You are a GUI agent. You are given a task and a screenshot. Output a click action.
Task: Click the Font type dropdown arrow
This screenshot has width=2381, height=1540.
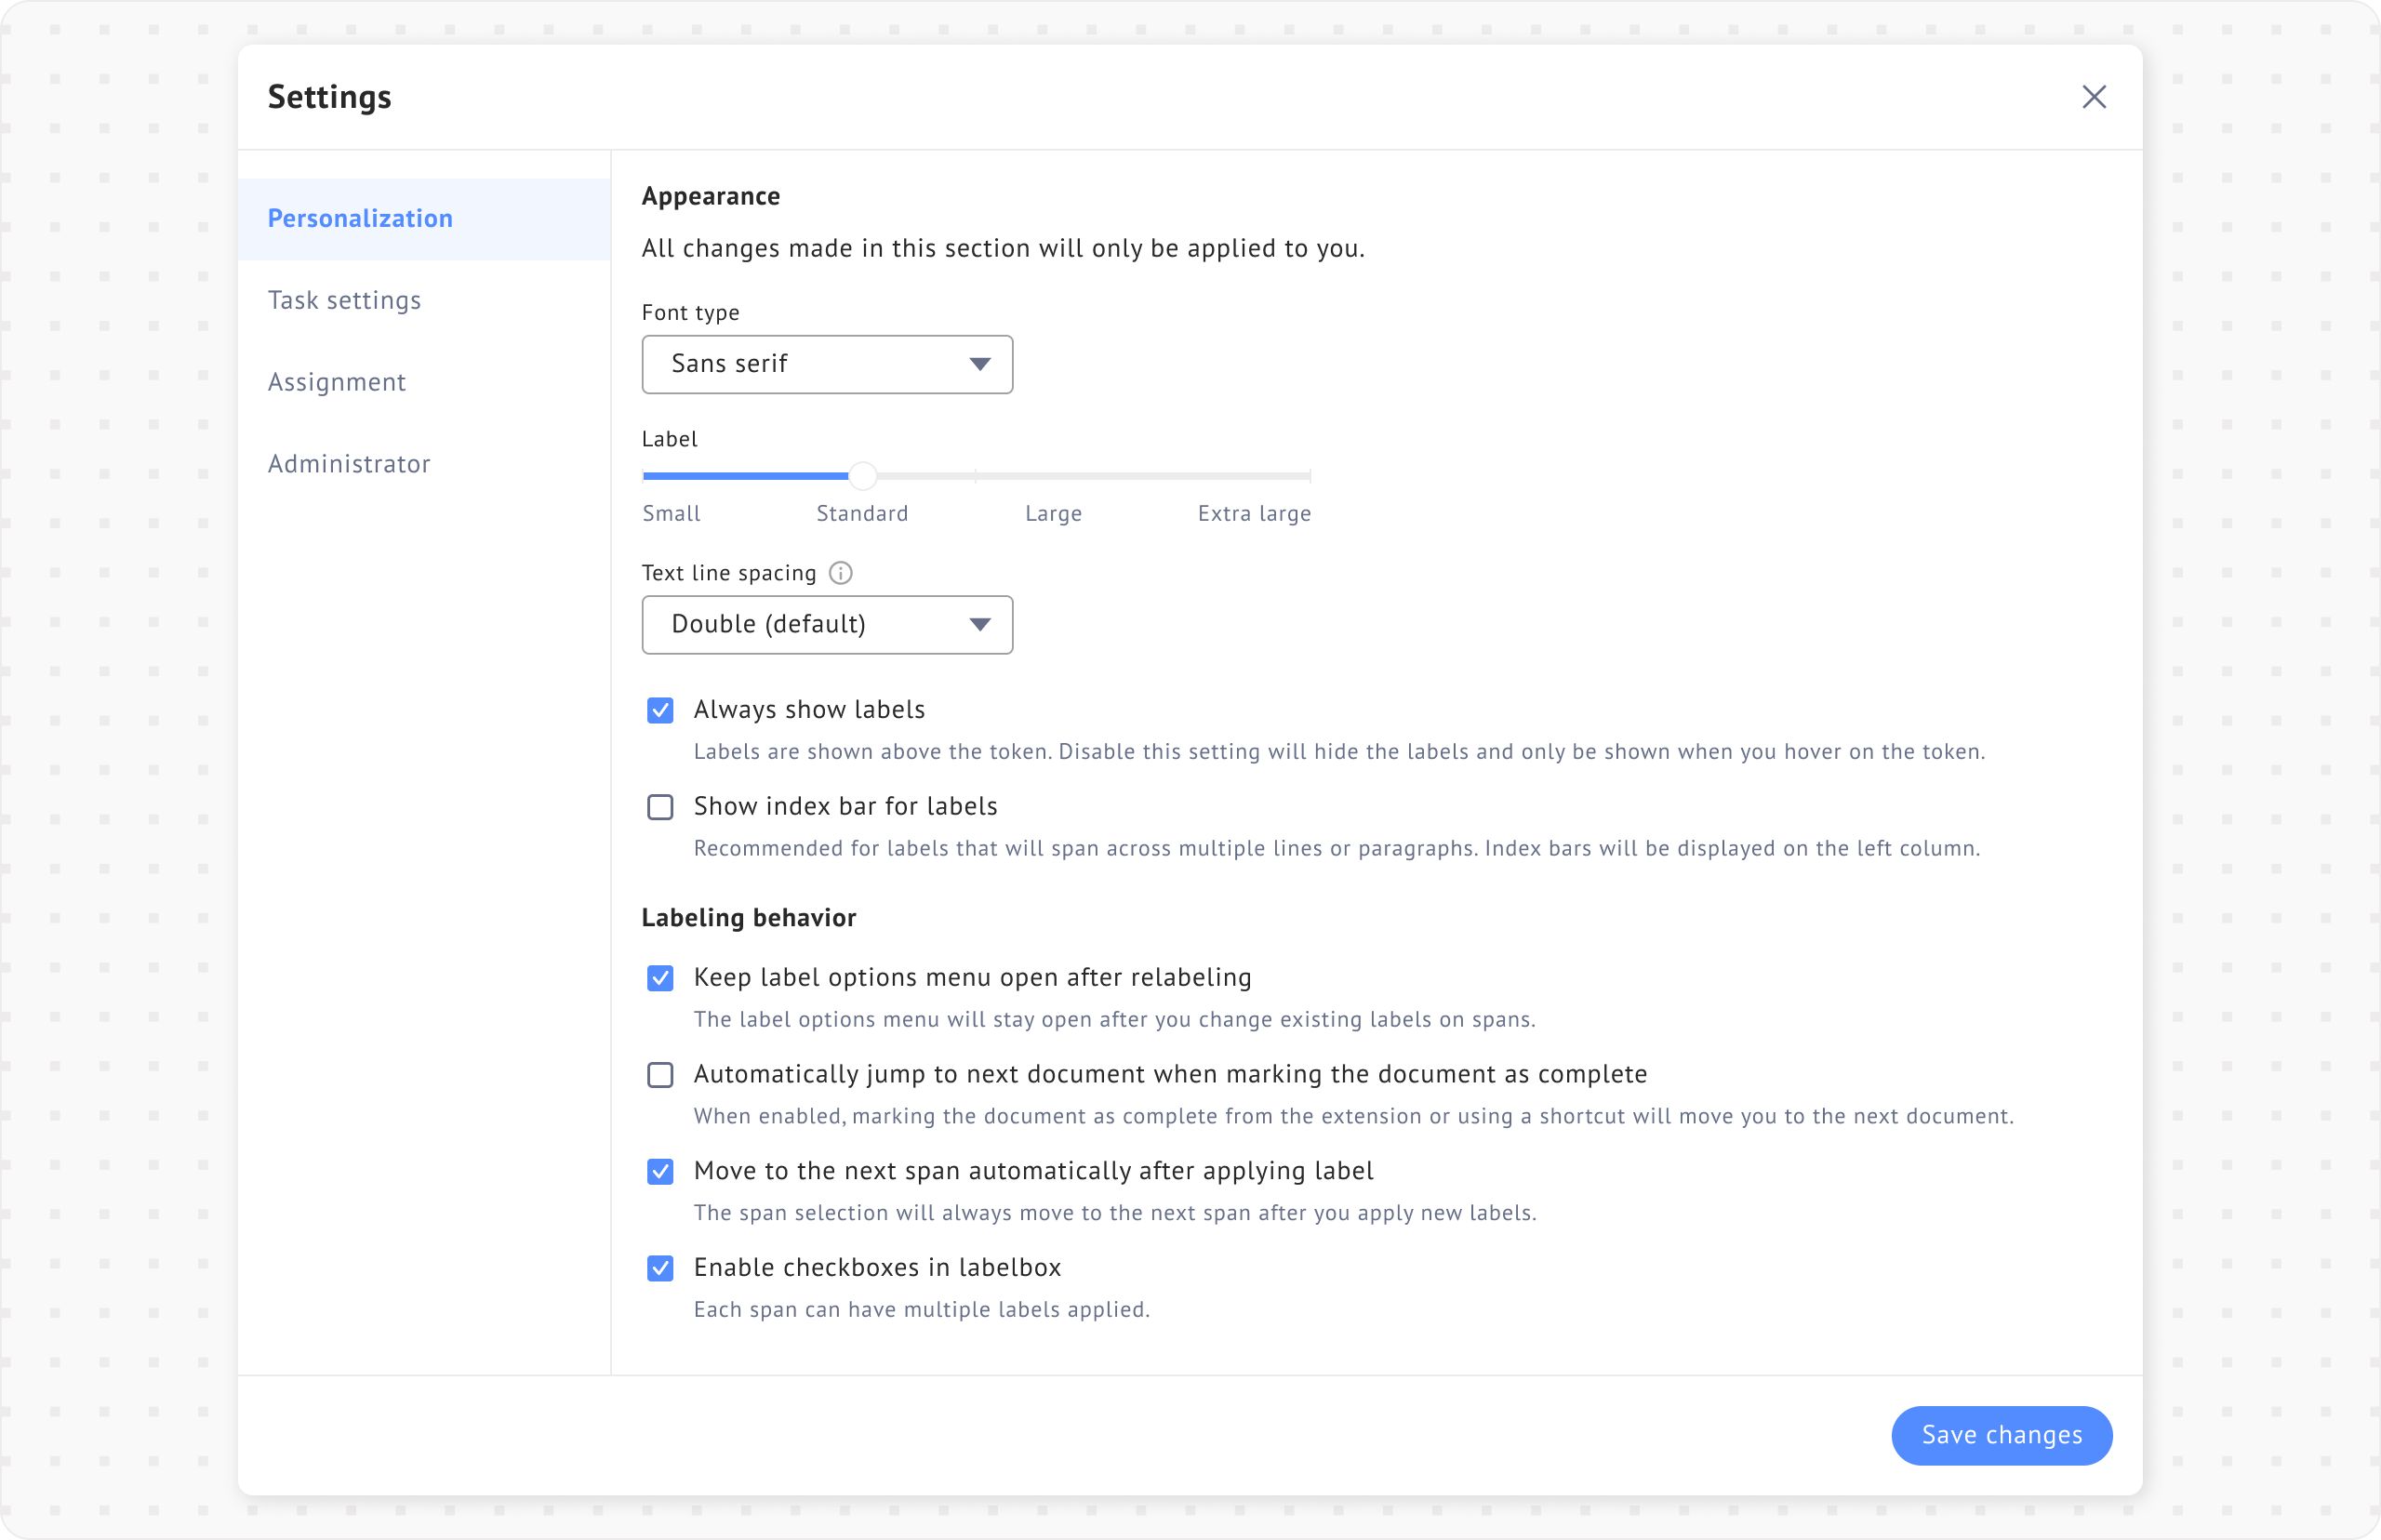coord(980,364)
